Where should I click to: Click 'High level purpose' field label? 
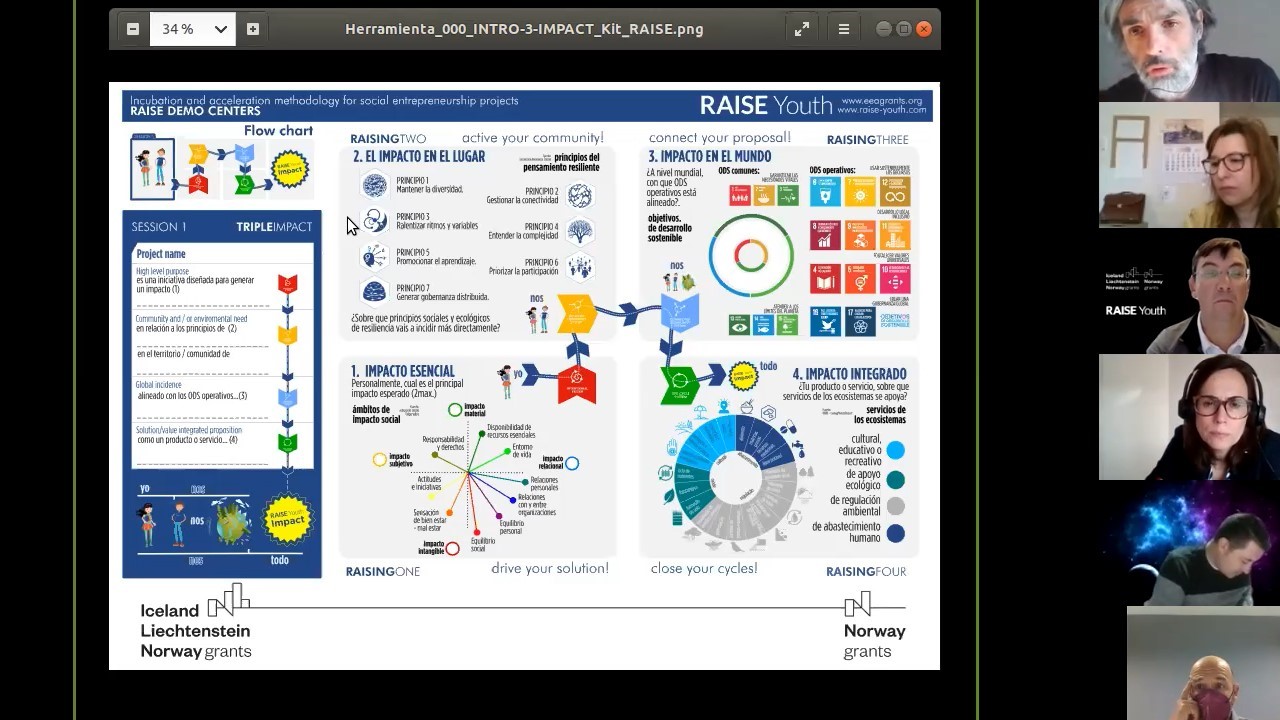pos(162,272)
